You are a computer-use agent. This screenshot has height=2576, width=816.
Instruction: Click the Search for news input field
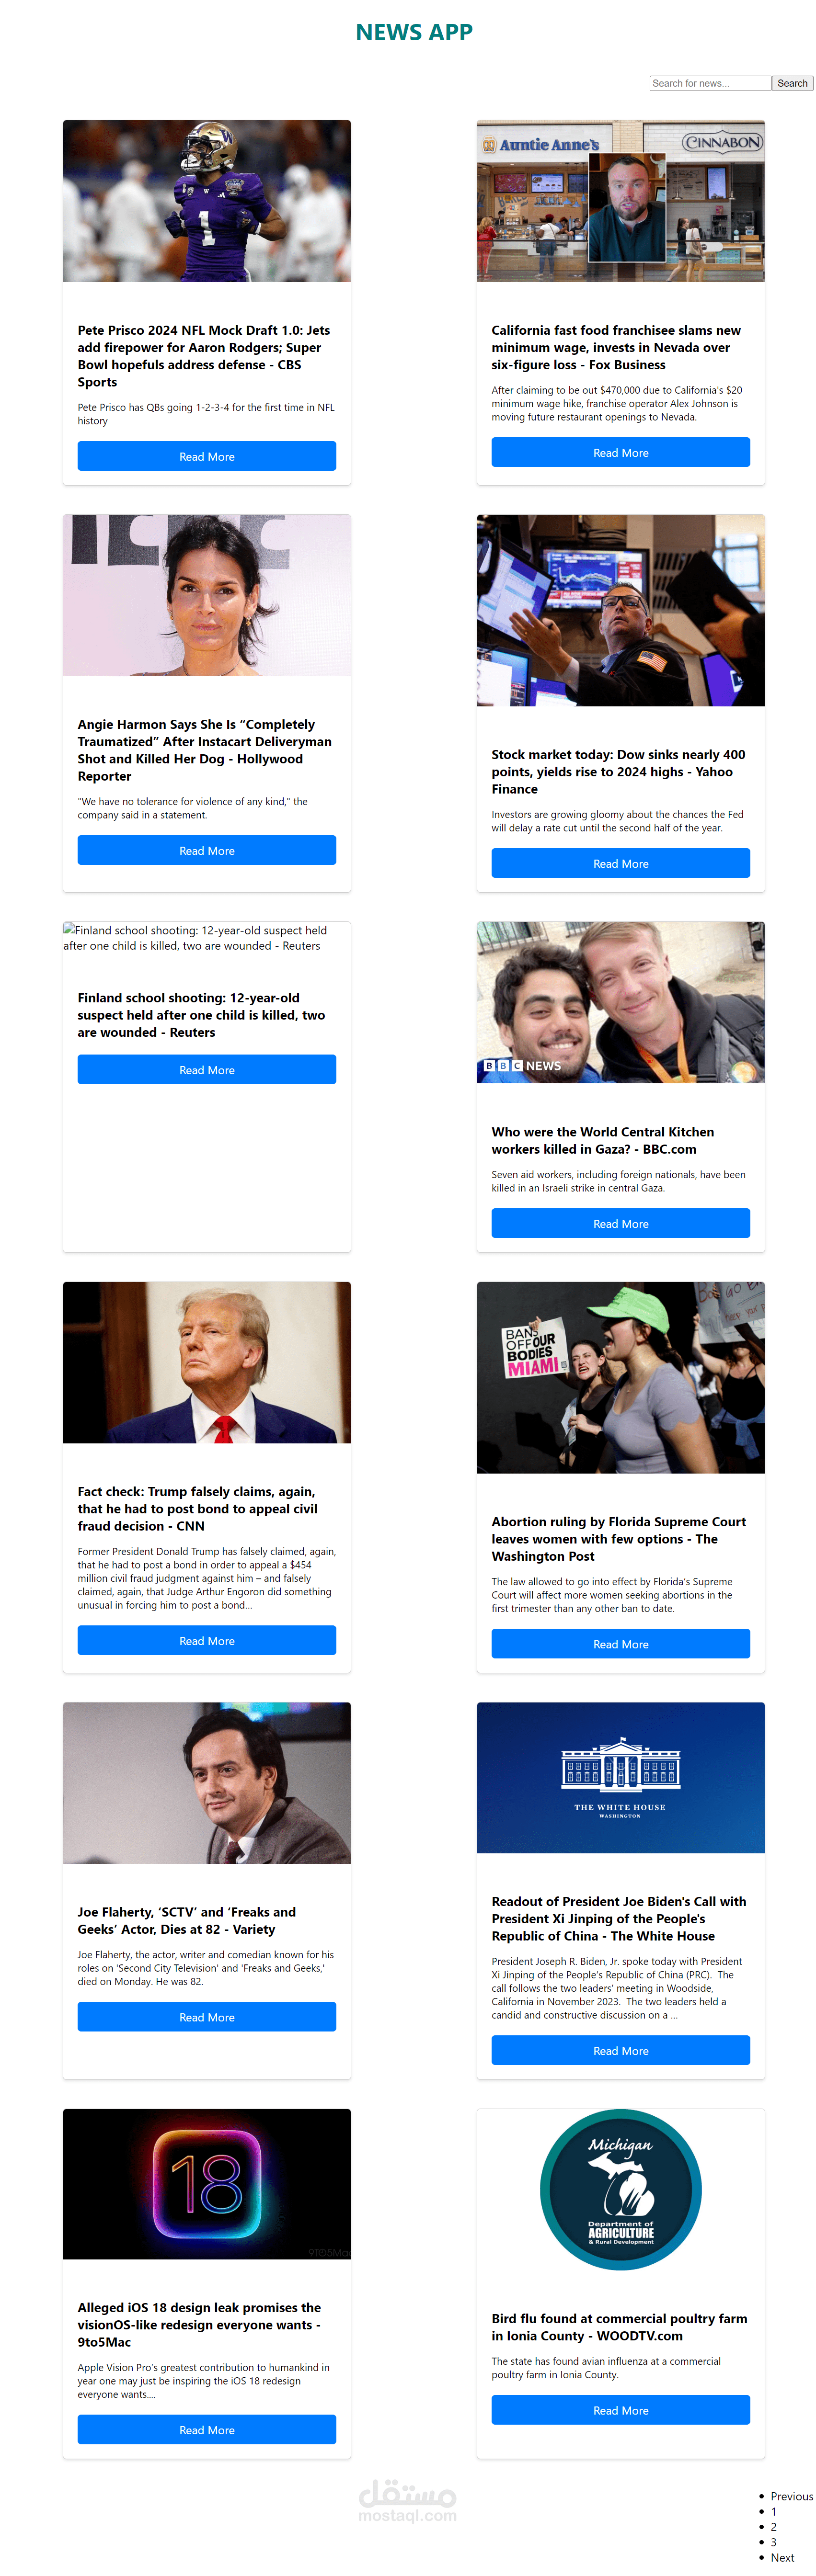709,84
